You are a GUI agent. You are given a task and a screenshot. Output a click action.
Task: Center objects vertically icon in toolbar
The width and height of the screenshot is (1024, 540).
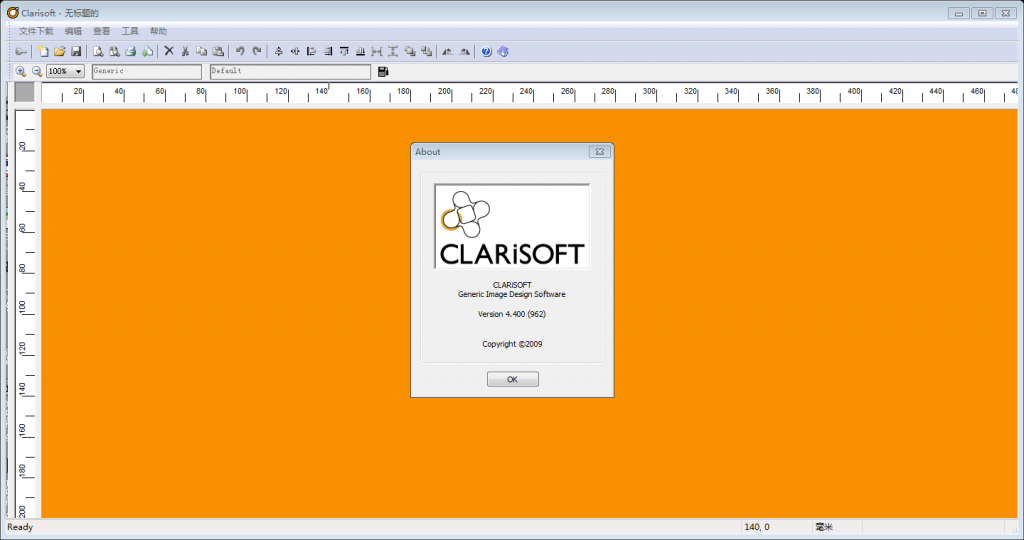[x=278, y=52]
